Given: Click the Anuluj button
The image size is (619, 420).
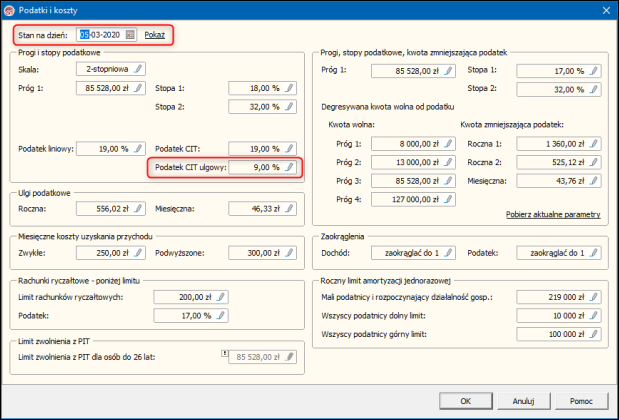Looking at the screenshot, I should click(x=523, y=401).
